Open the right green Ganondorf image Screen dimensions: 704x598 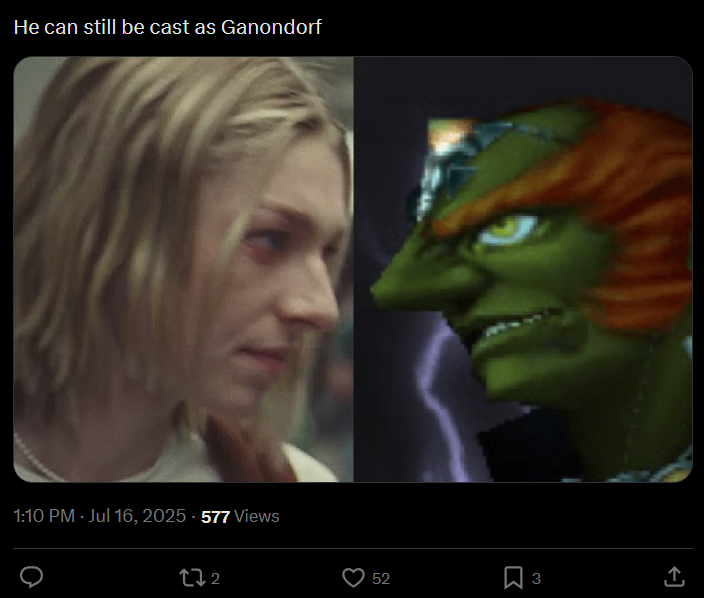pos(523,269)
